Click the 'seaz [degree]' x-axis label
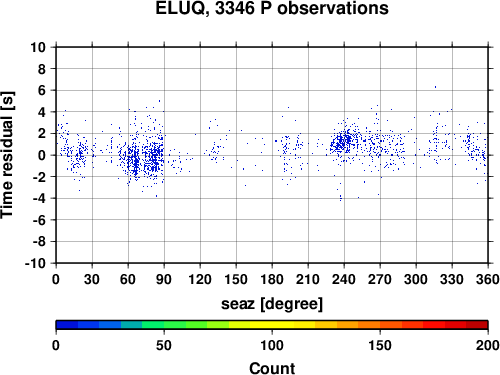This screenshot has width=500, height=375. [x=272, y=304]
